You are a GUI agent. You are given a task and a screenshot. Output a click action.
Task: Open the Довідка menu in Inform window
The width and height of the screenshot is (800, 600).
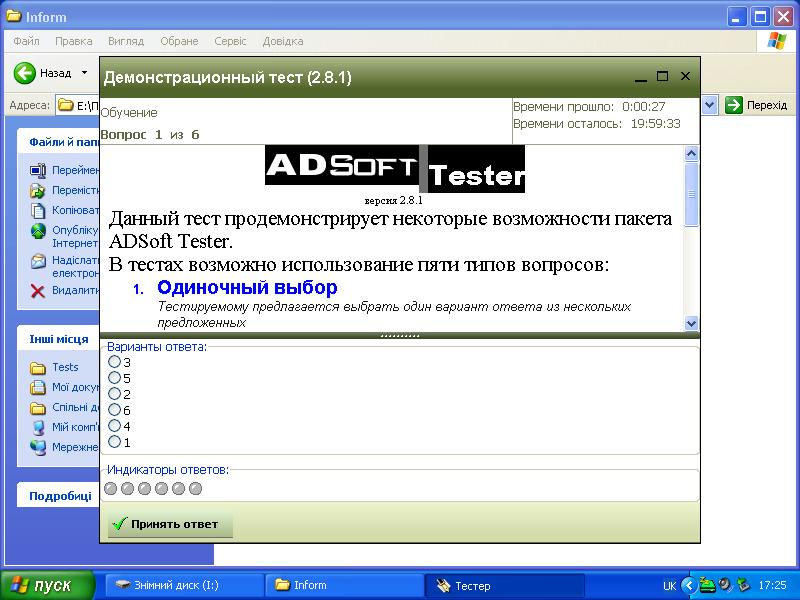283,41
